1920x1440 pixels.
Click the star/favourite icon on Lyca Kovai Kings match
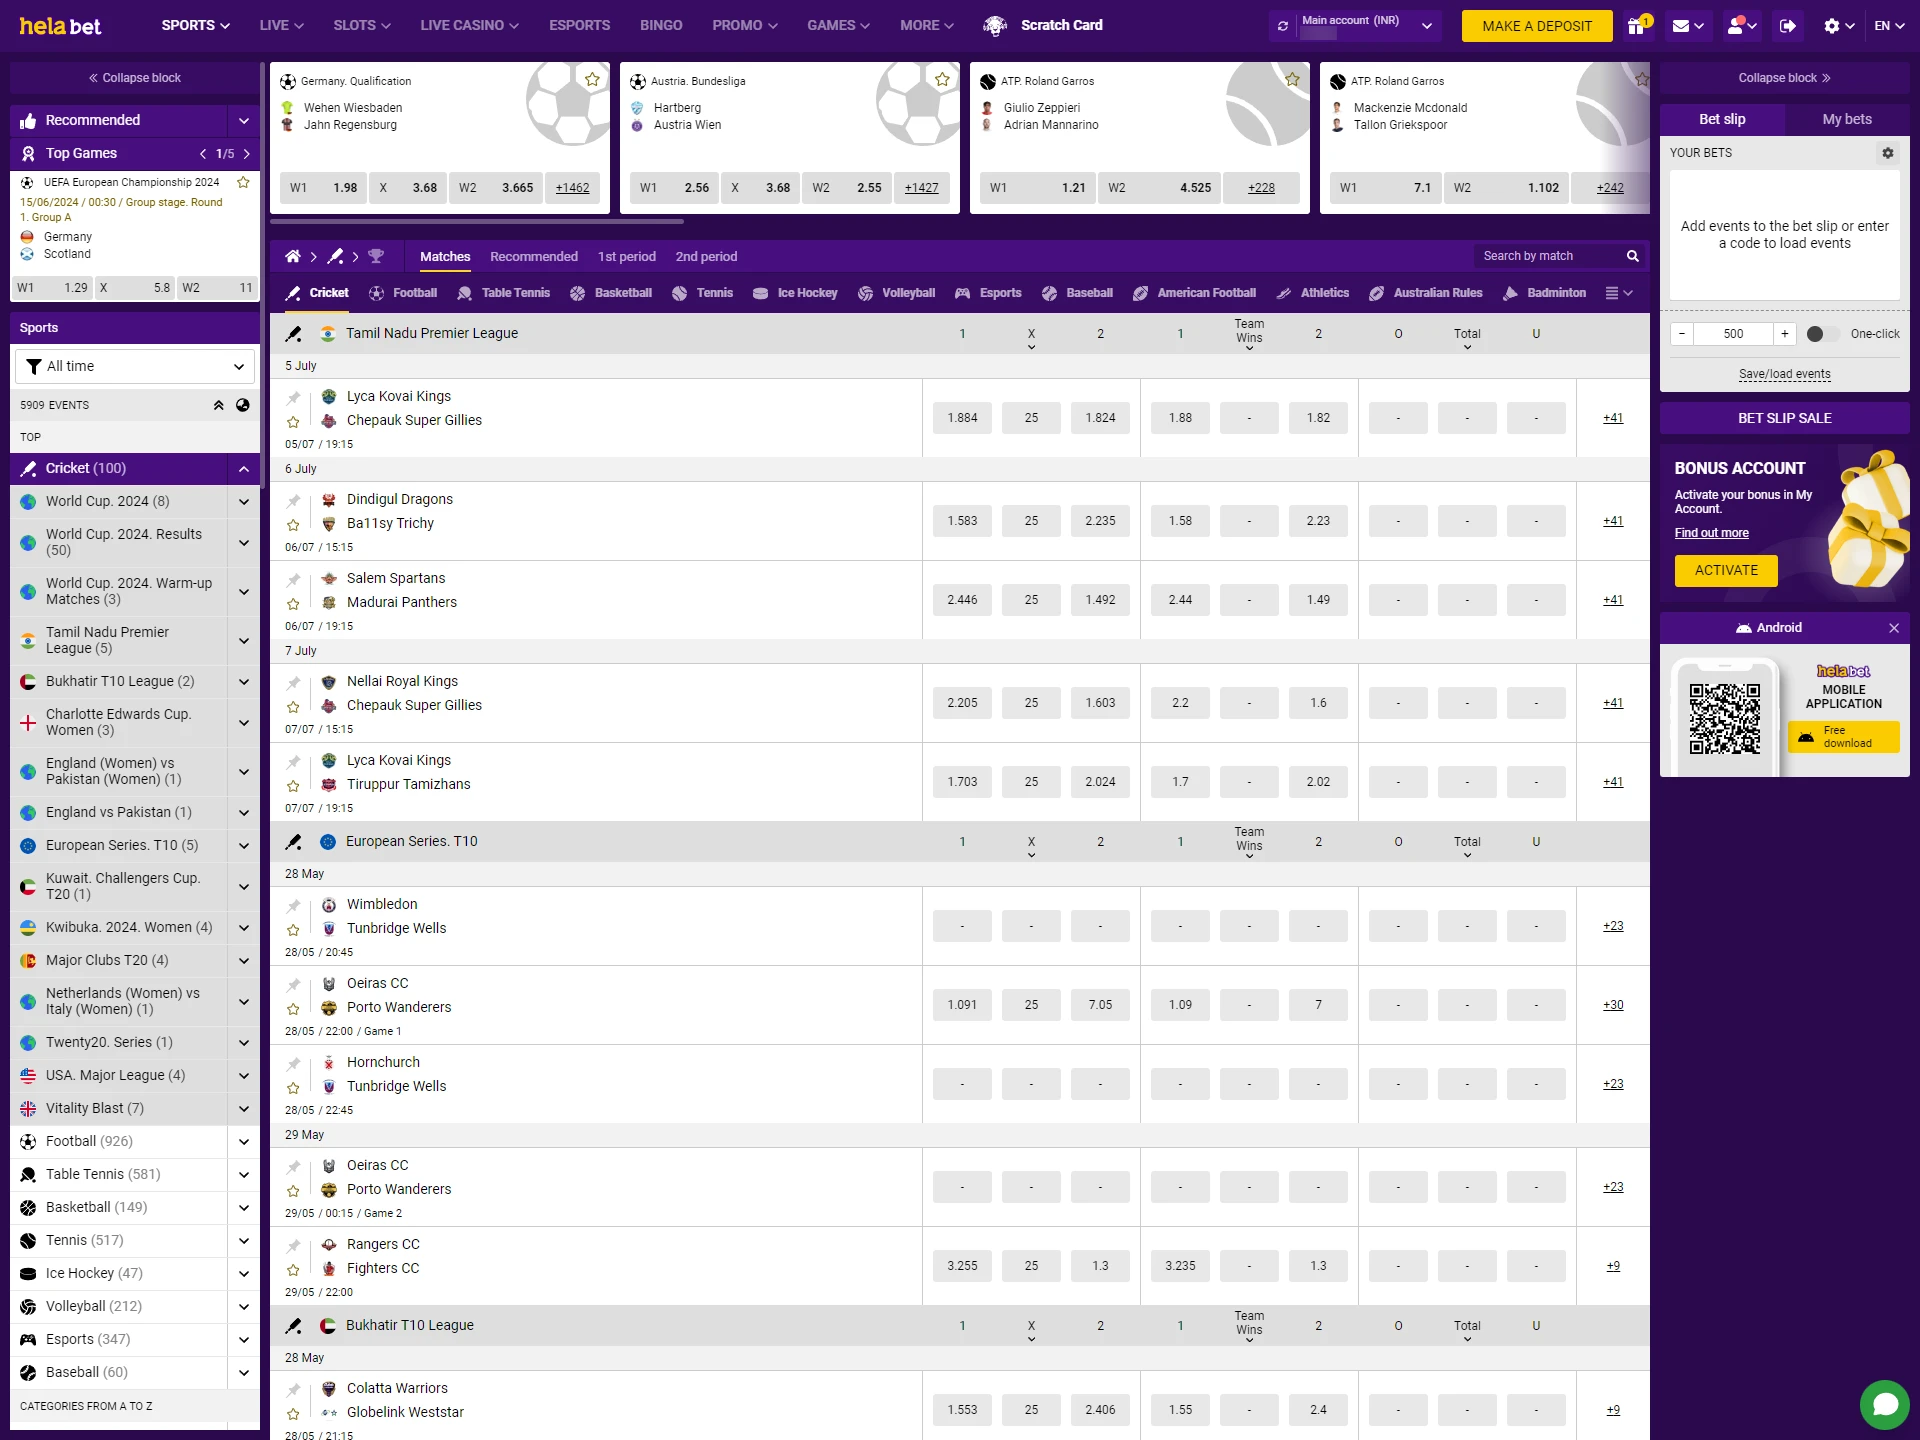pyautogui.click(x=295, y=421)
